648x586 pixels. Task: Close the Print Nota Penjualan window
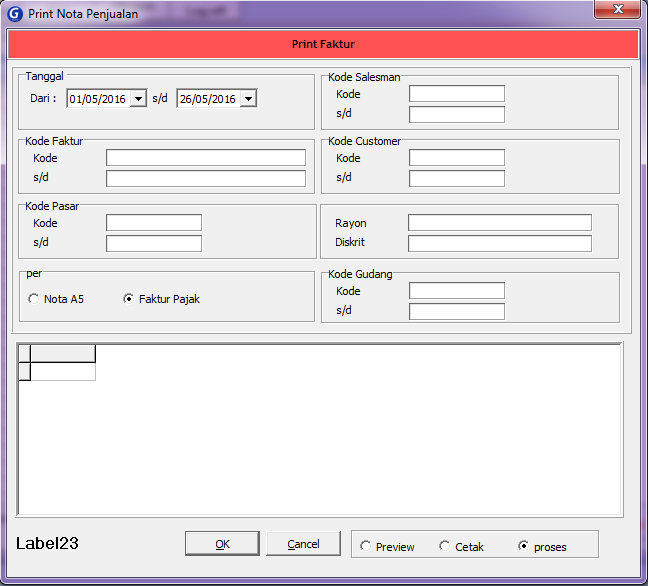pos(616,10)
